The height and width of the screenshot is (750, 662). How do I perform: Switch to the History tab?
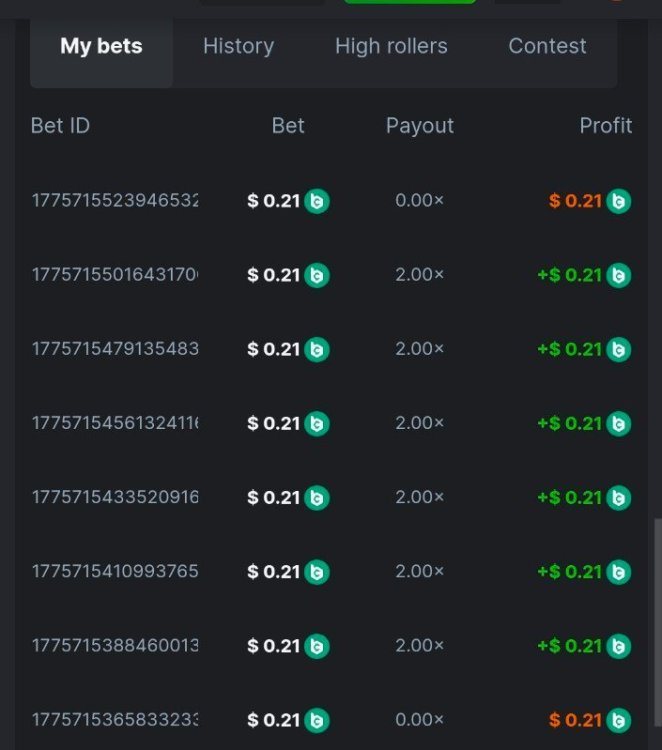[238, 46]
